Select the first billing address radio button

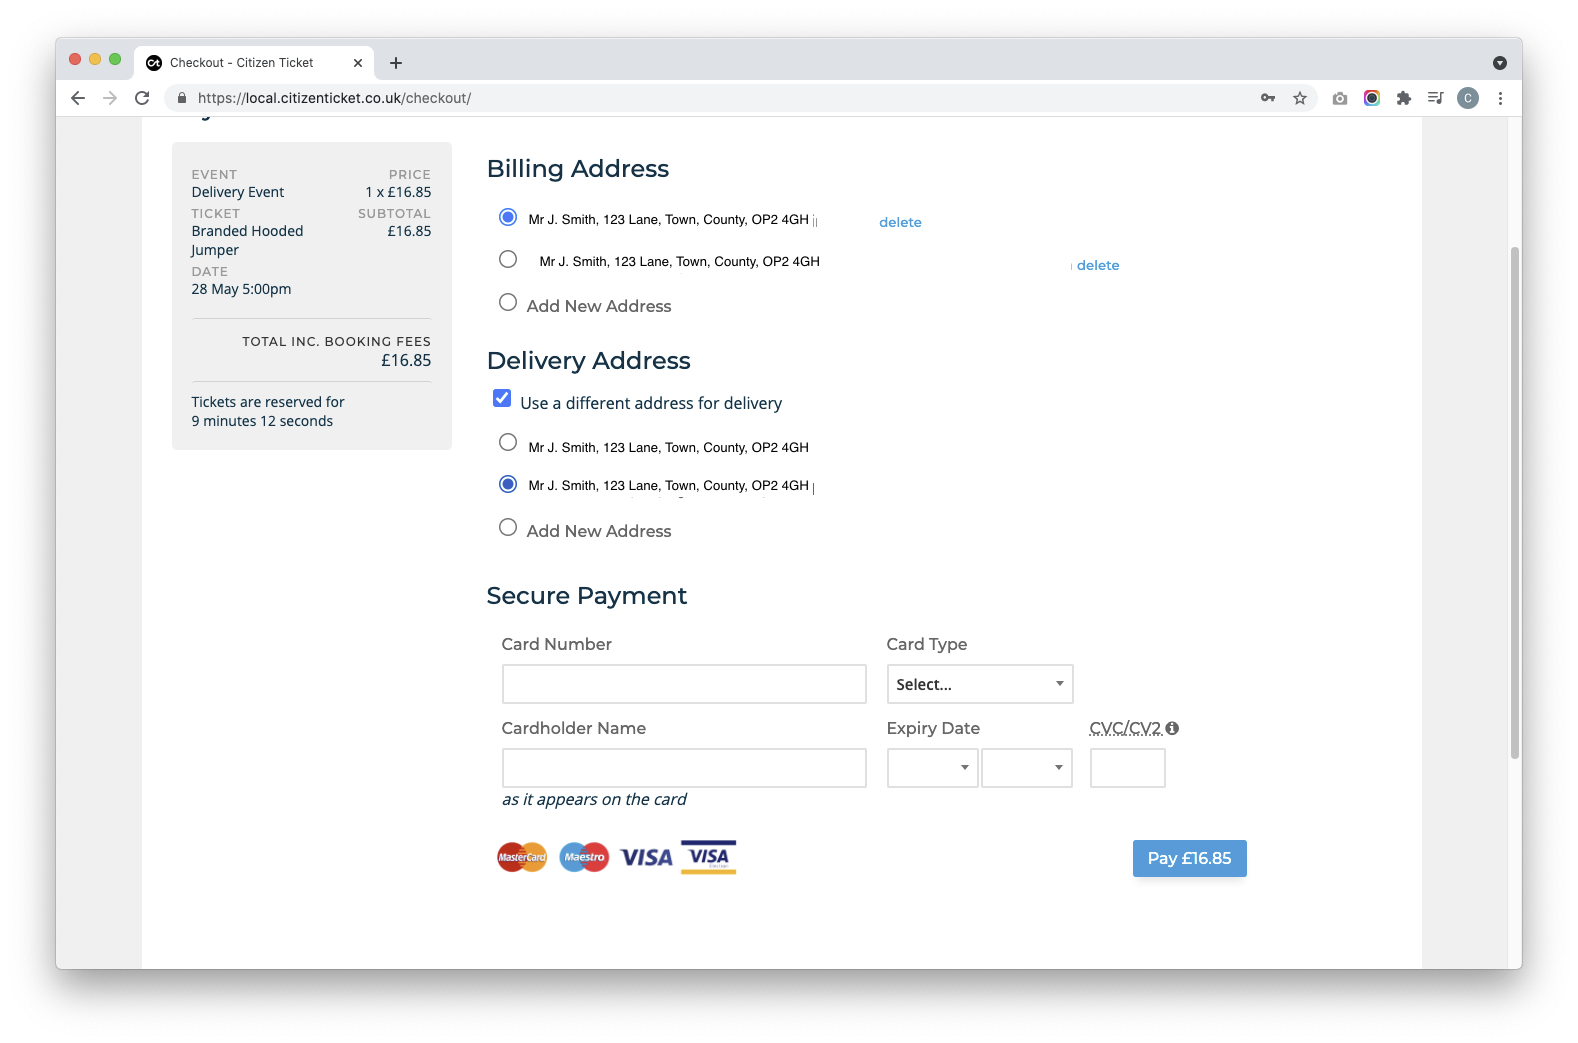(x=508, y=218)
